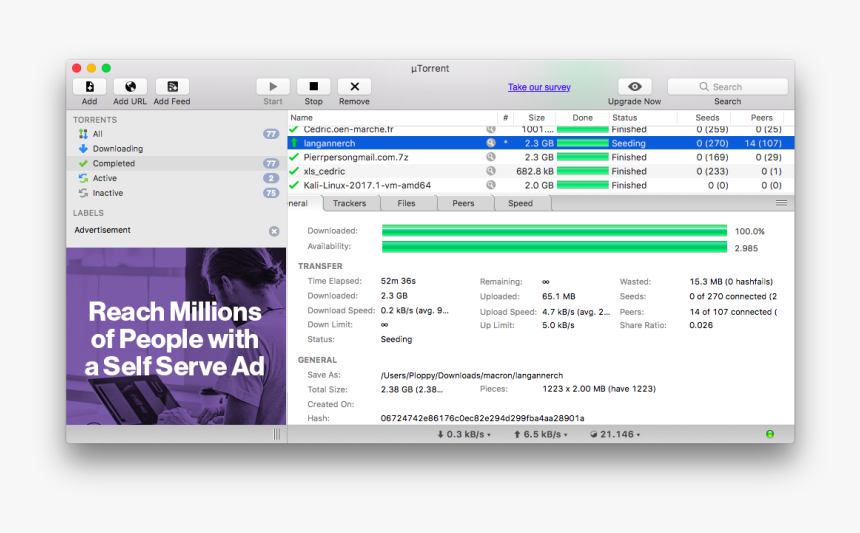
Task: Select the Downloading category
Action: 176,149
